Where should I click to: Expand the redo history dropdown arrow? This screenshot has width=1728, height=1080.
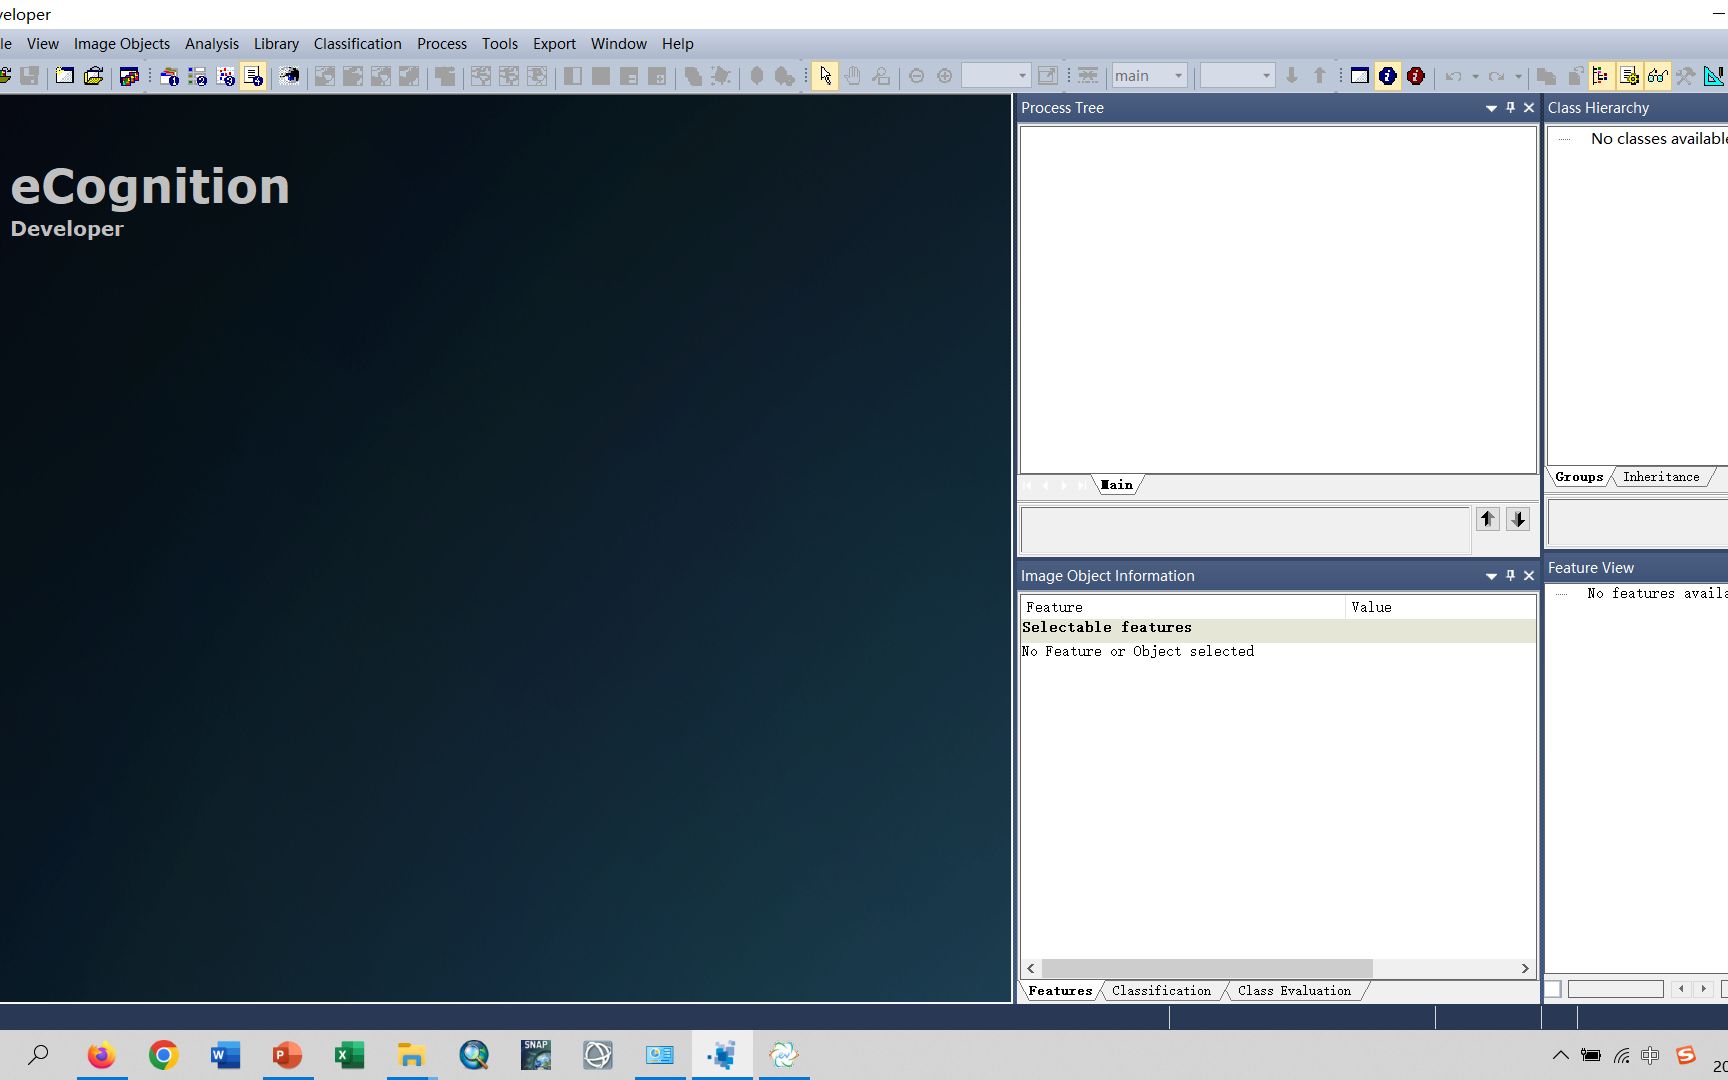coord(1518,76)
